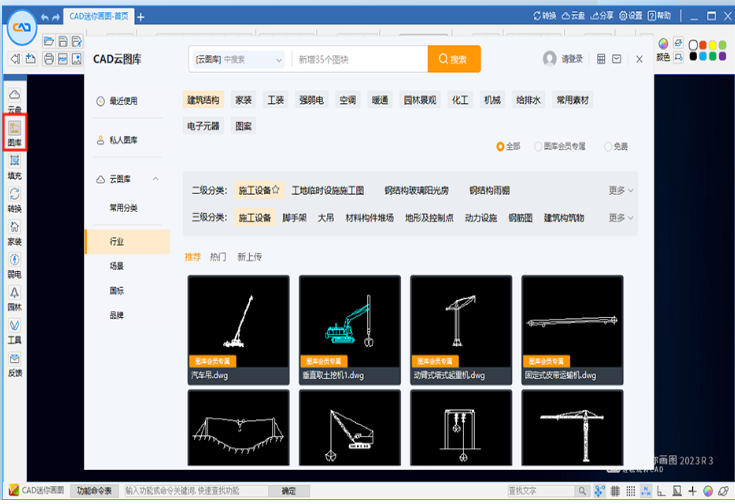735x504 pixels.
Task: Open the [云图库] search scope dropdown
Action: pos(238,60)
